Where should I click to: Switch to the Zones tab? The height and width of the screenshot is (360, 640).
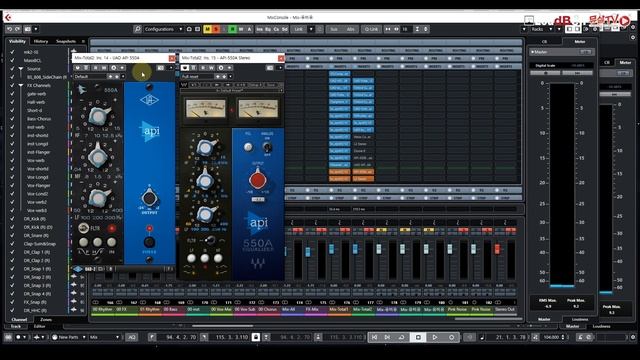point(46,320)
